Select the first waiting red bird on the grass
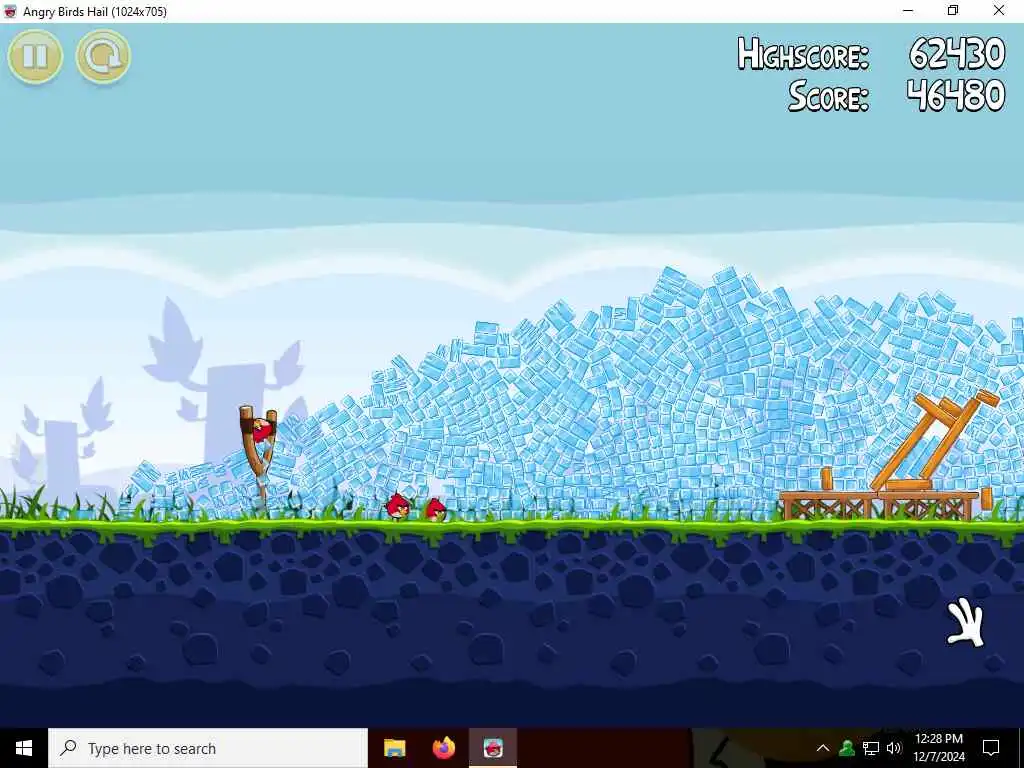1024x768 pixels. click(x=398, y=506)
